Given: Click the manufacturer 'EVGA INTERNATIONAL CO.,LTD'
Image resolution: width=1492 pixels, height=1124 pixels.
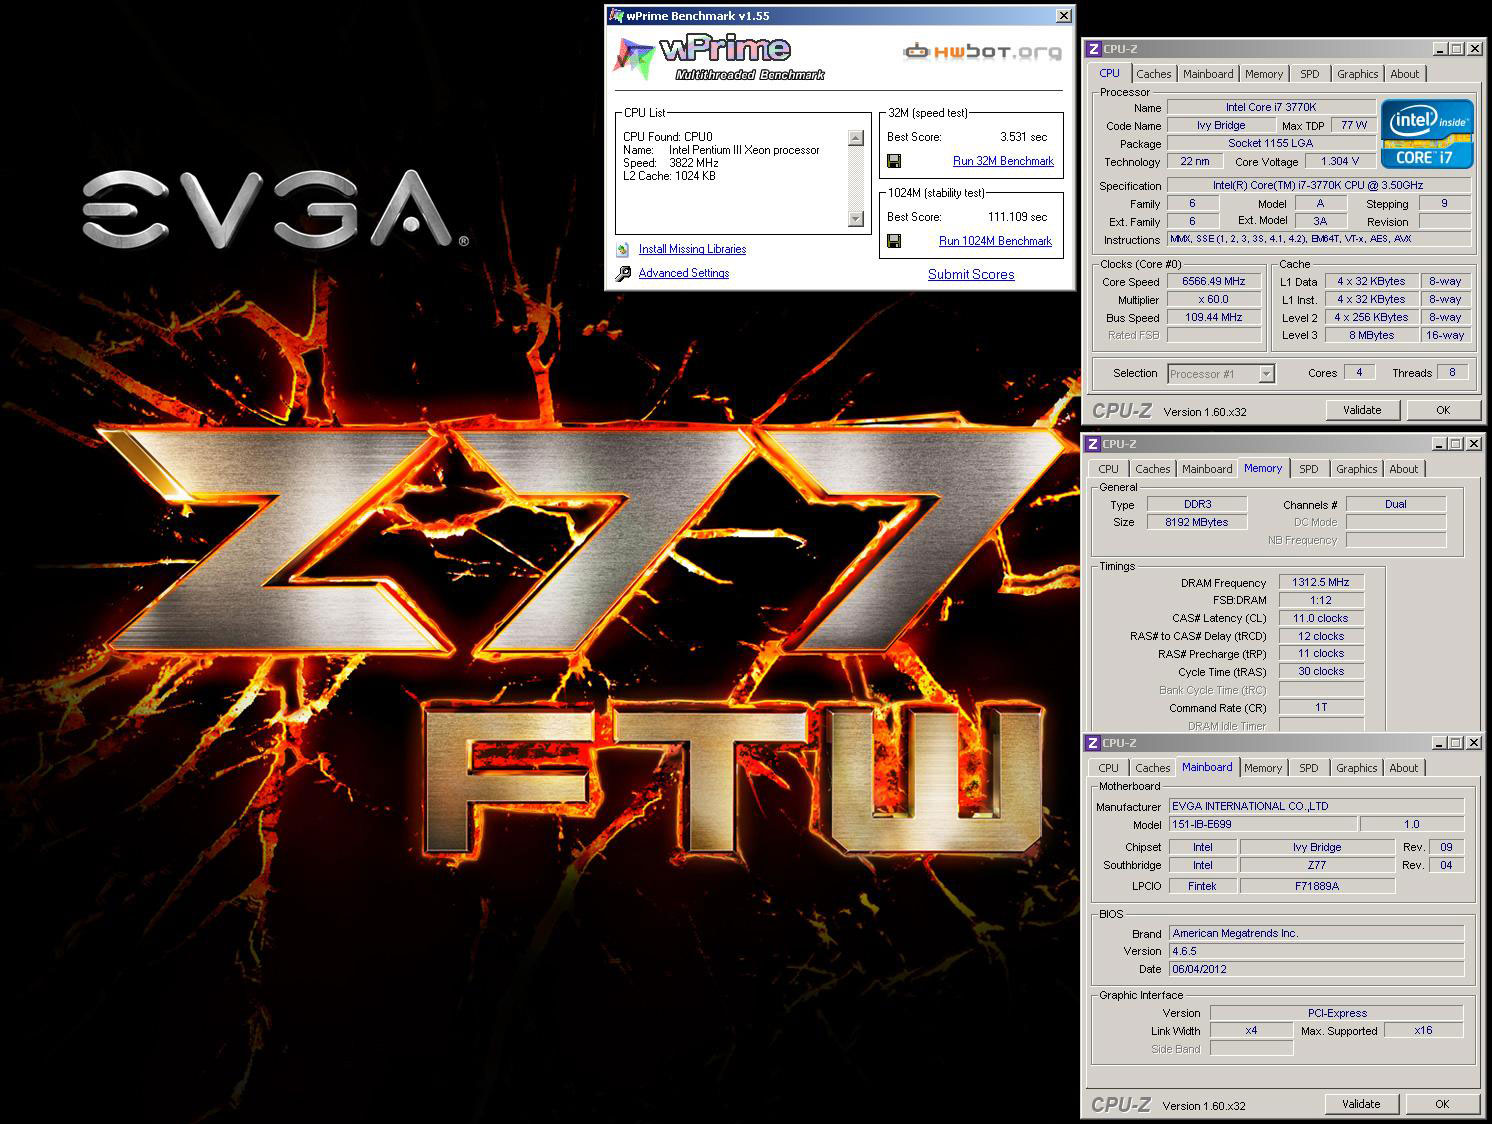Looking at the screenshot, I should [x=1316, y=806].
